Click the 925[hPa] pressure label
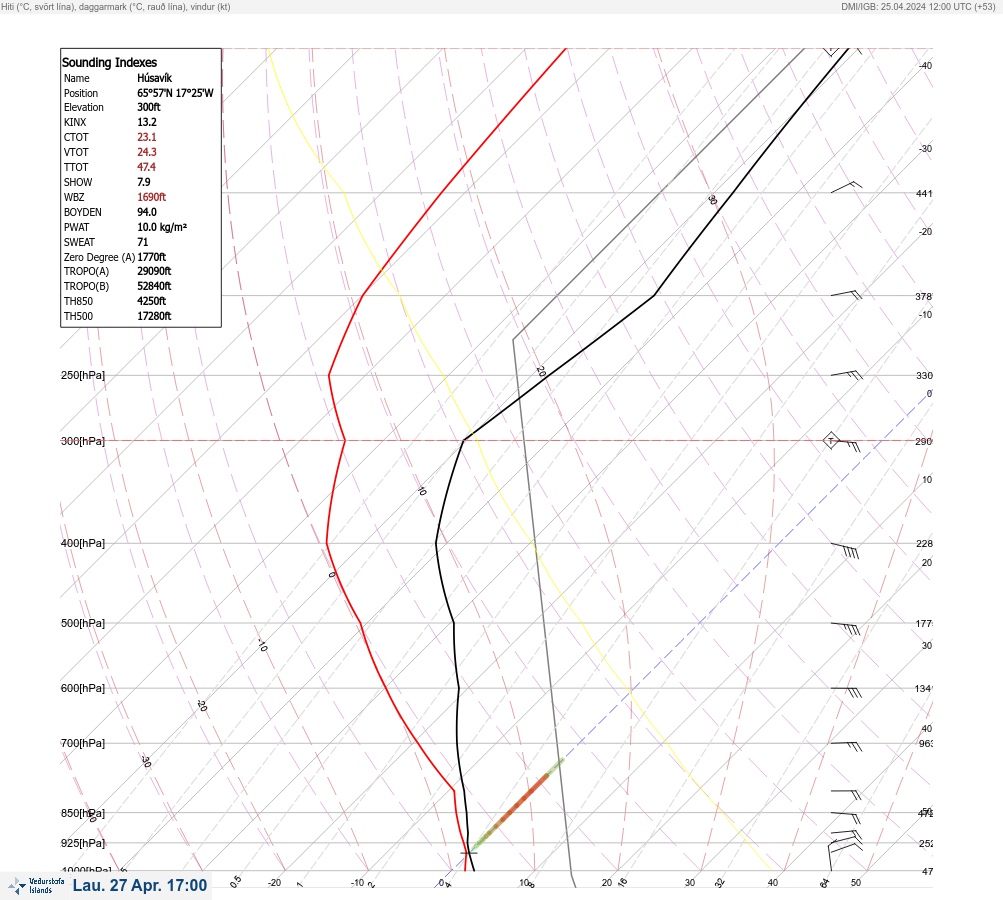1003x900 pixels. click(x=83, y=843)
